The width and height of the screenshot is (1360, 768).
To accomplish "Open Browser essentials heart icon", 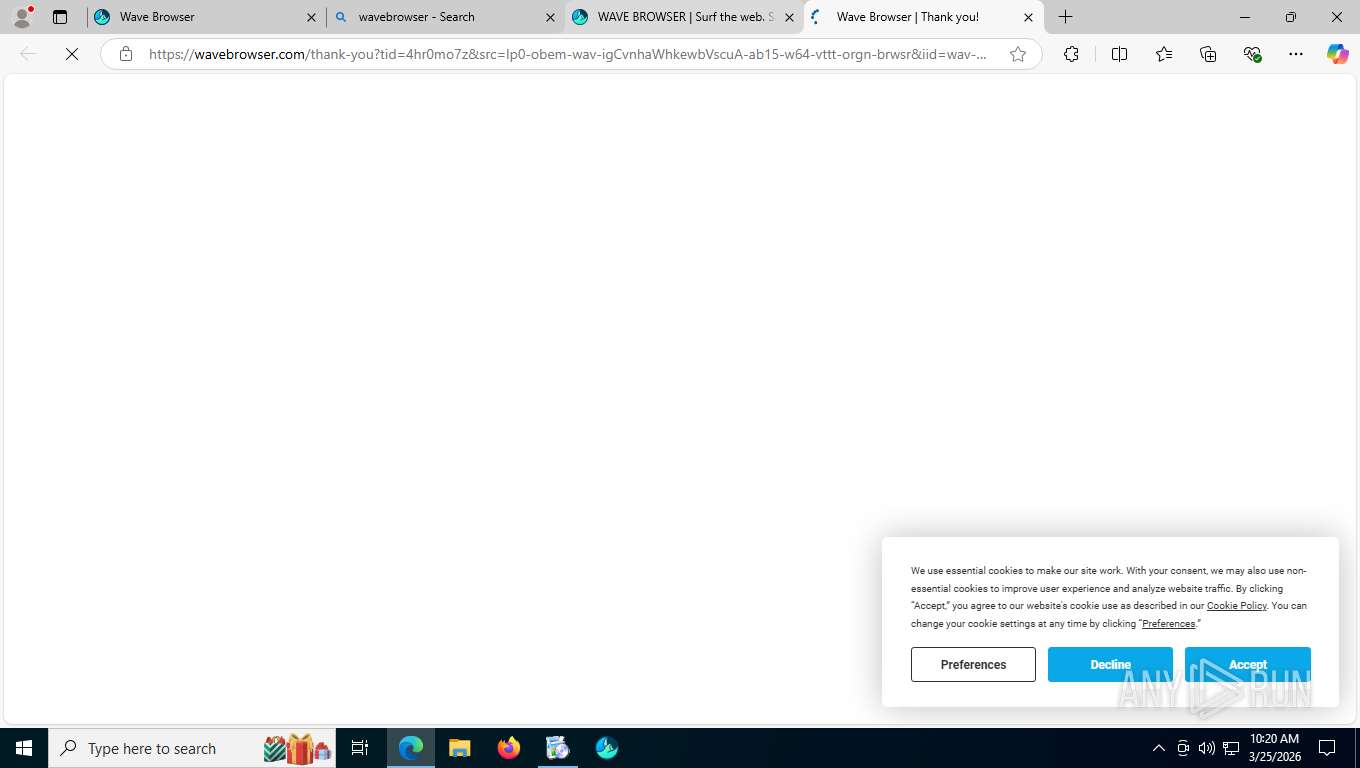I will pos(1252,54).
